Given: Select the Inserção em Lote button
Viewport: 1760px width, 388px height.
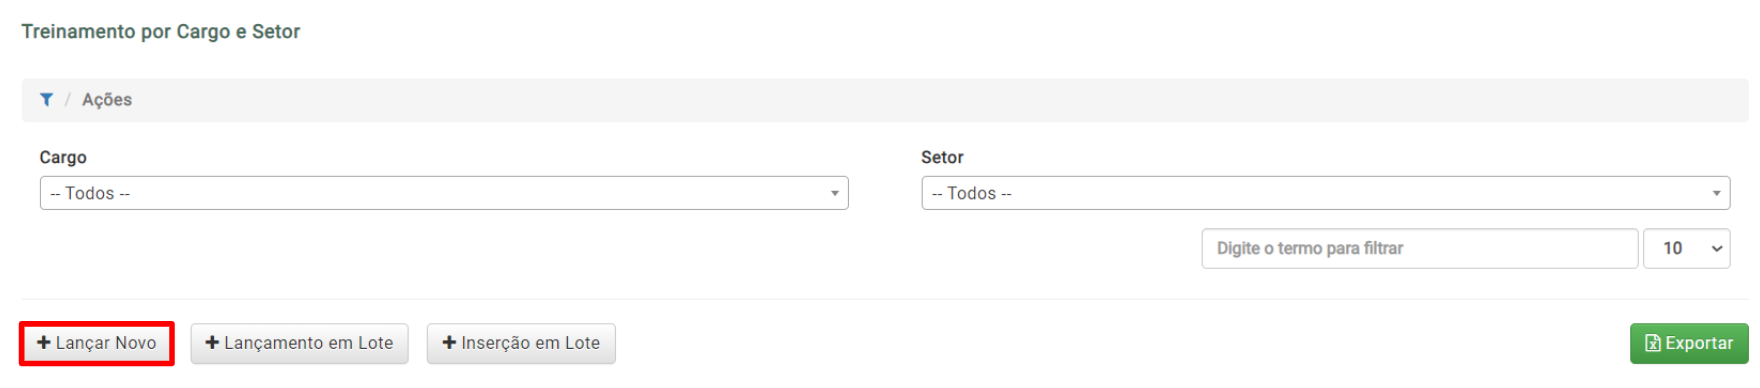Looking at the screenshot, I should click(521, 343).
